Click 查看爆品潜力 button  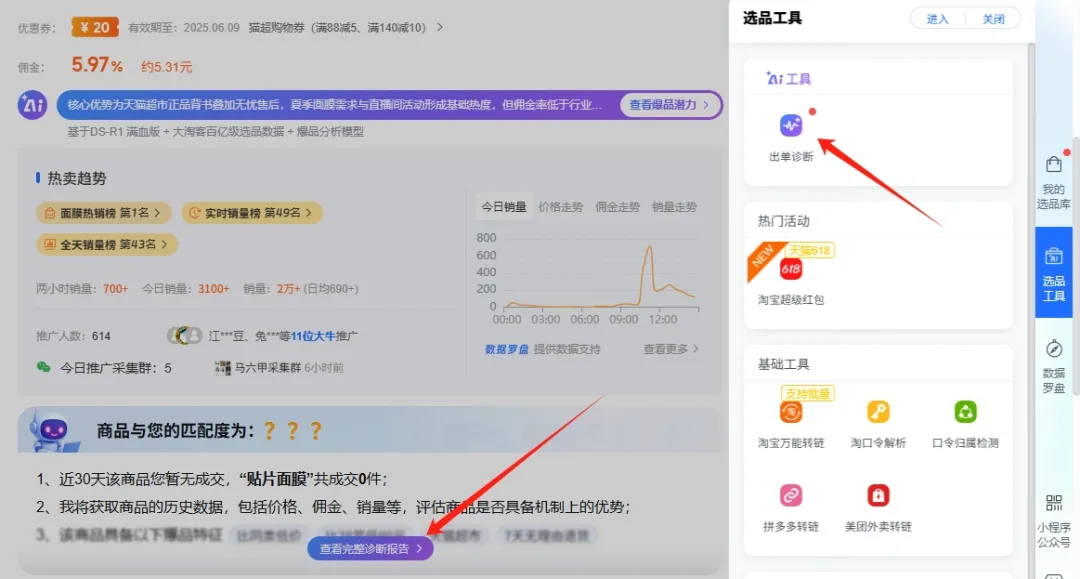(x=669, y=105)
